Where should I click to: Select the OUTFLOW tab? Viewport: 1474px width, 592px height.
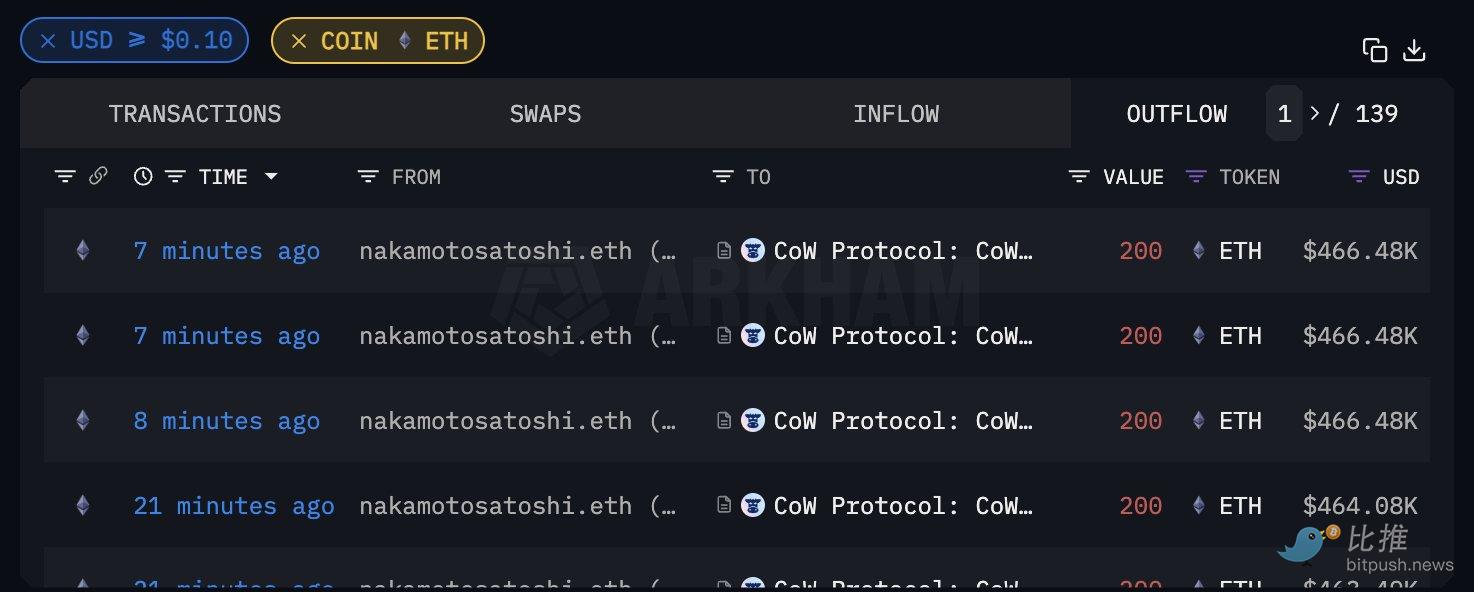click(1176, 114)
